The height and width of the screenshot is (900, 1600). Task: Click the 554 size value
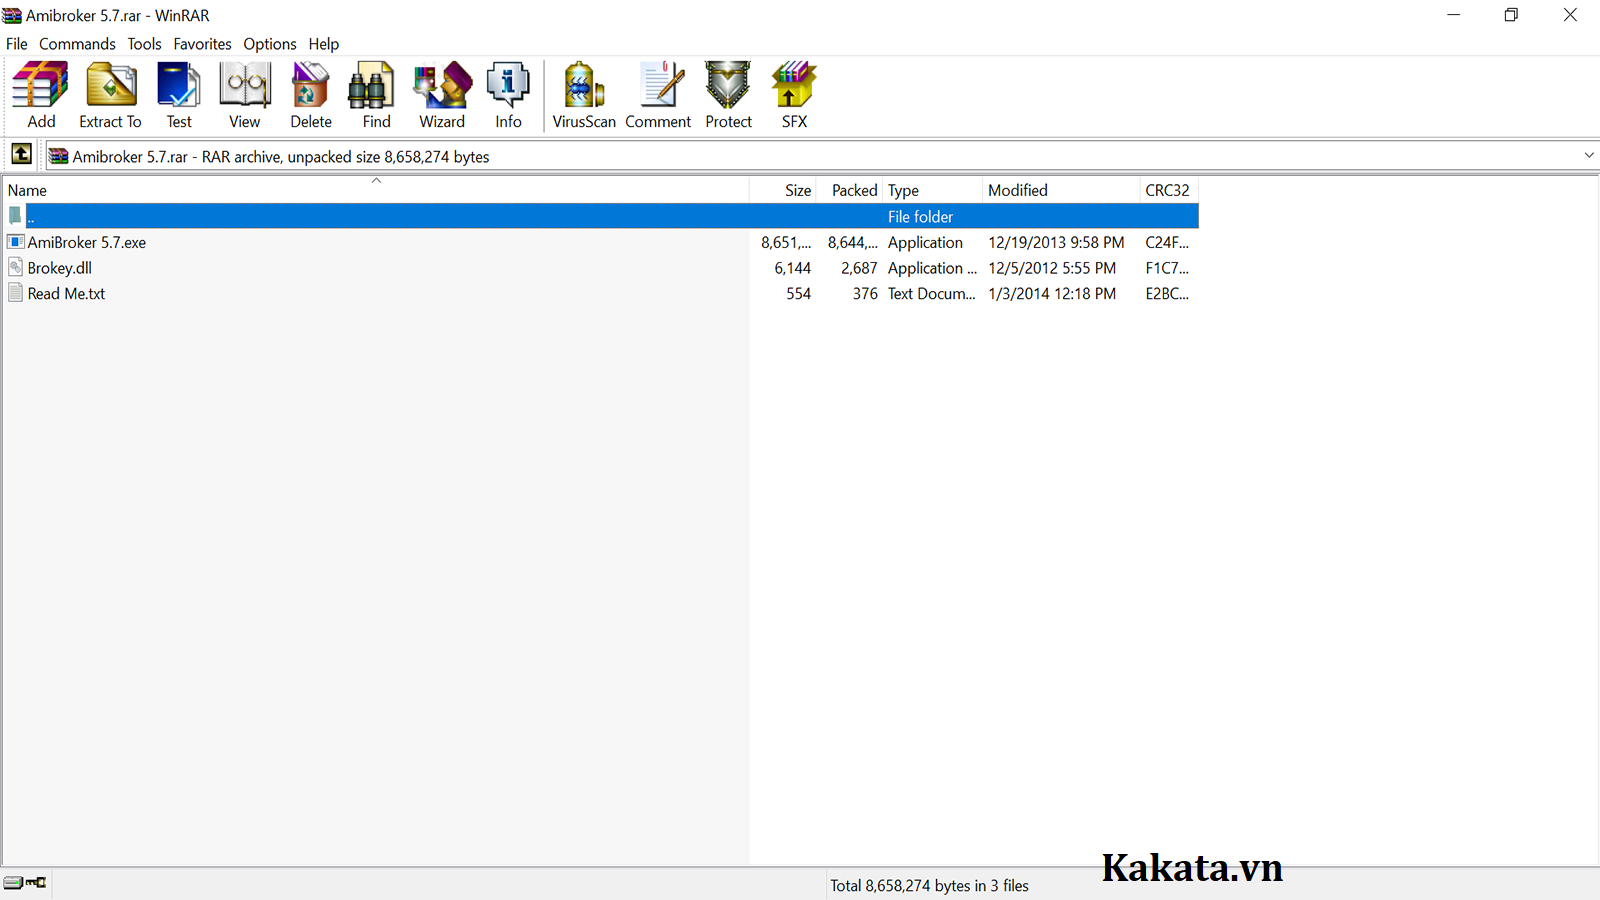tap(798, 294)
